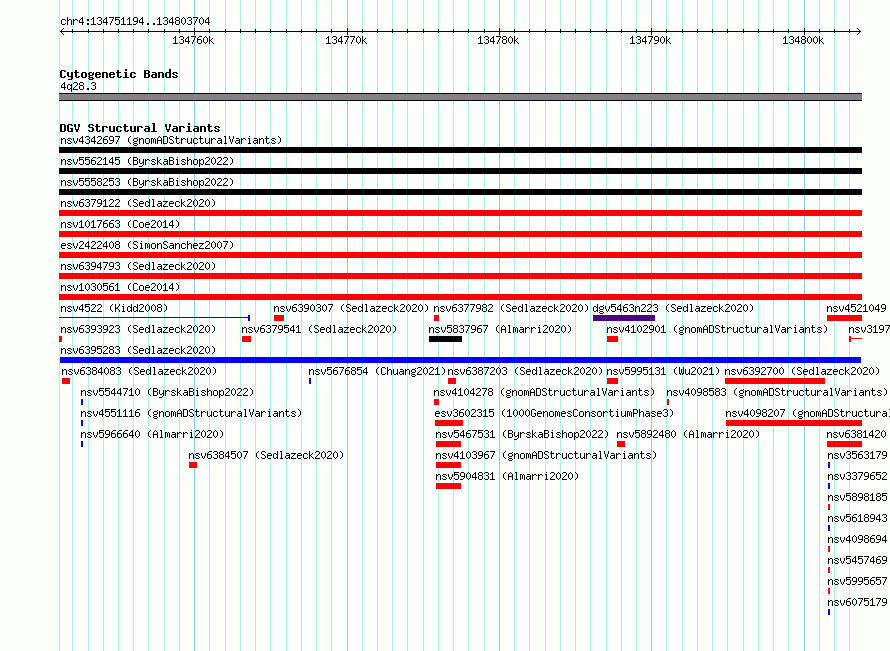The width and height of the screenshot is (890, 651).
Task: Click the gray 4q28.3 cytogenetic band bar
Action: (460, 97)
